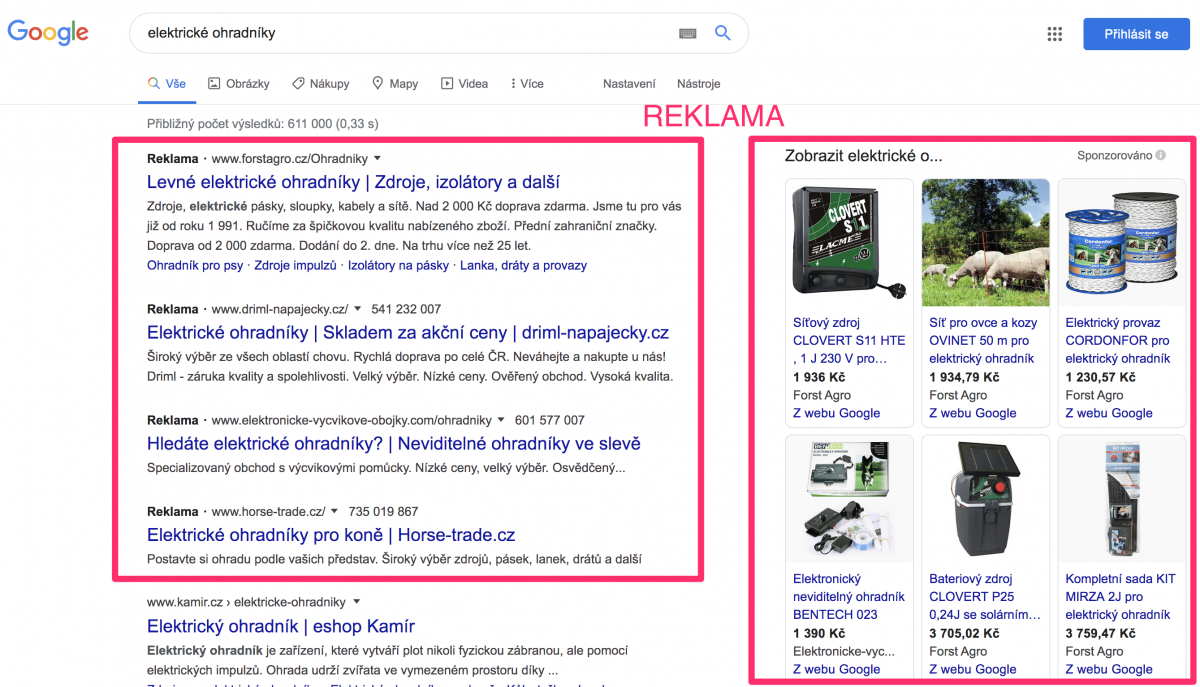1200x687 pixels.
Task: Click the 'Ohradník pro psy' sitelink
Action: [195, 266]
